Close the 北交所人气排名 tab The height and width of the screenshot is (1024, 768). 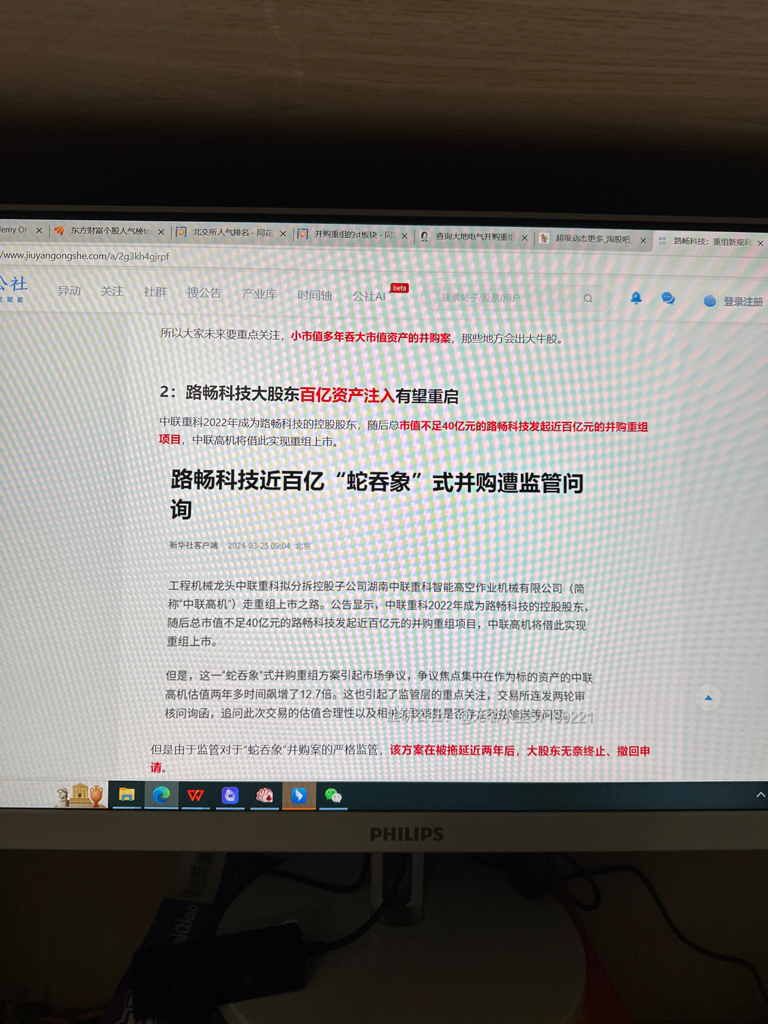click(x=283, y=233)
